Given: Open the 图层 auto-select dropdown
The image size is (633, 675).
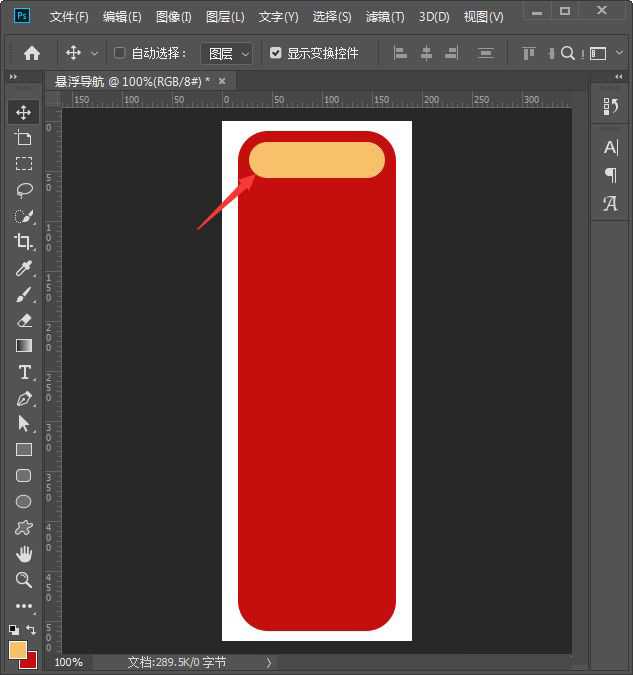Looking at the screenshot, I should click(227, 53).
